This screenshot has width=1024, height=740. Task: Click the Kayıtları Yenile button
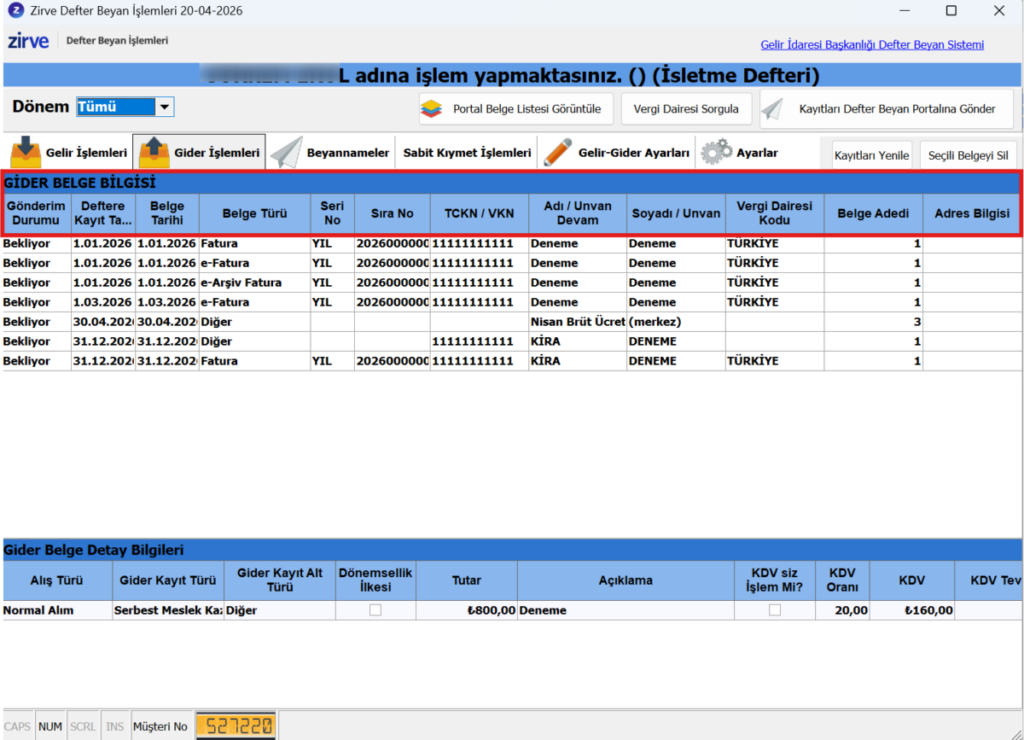pos(871,155)
